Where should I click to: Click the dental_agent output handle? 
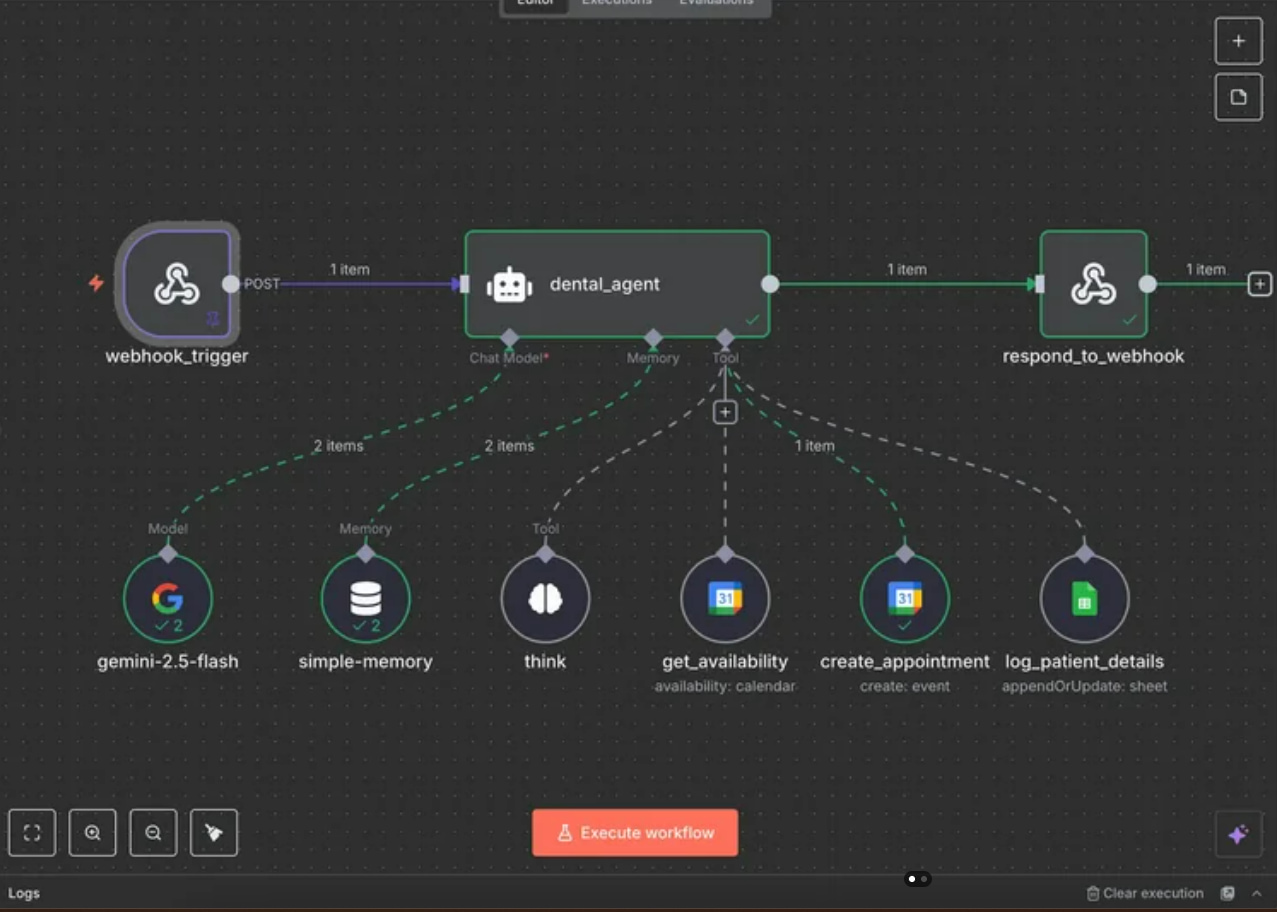(770, 284)
